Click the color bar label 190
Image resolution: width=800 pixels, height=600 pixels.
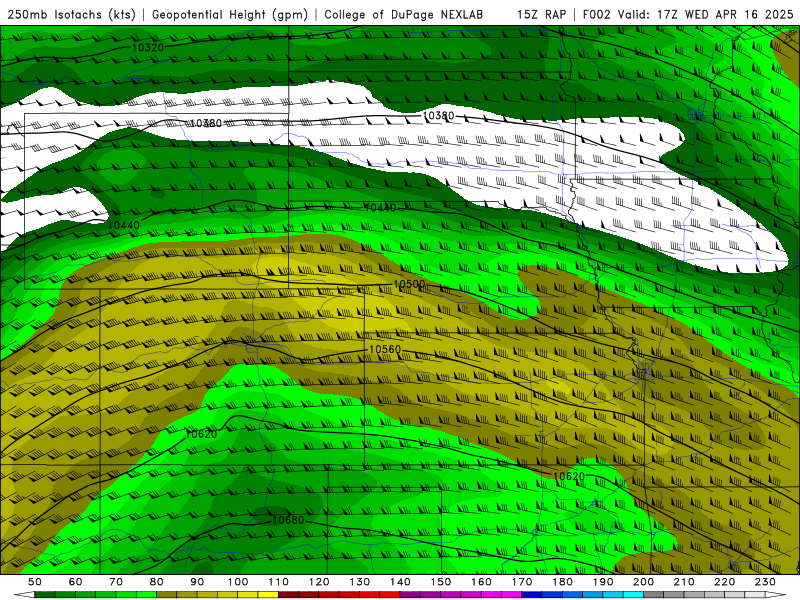click(x=603, y=582)
